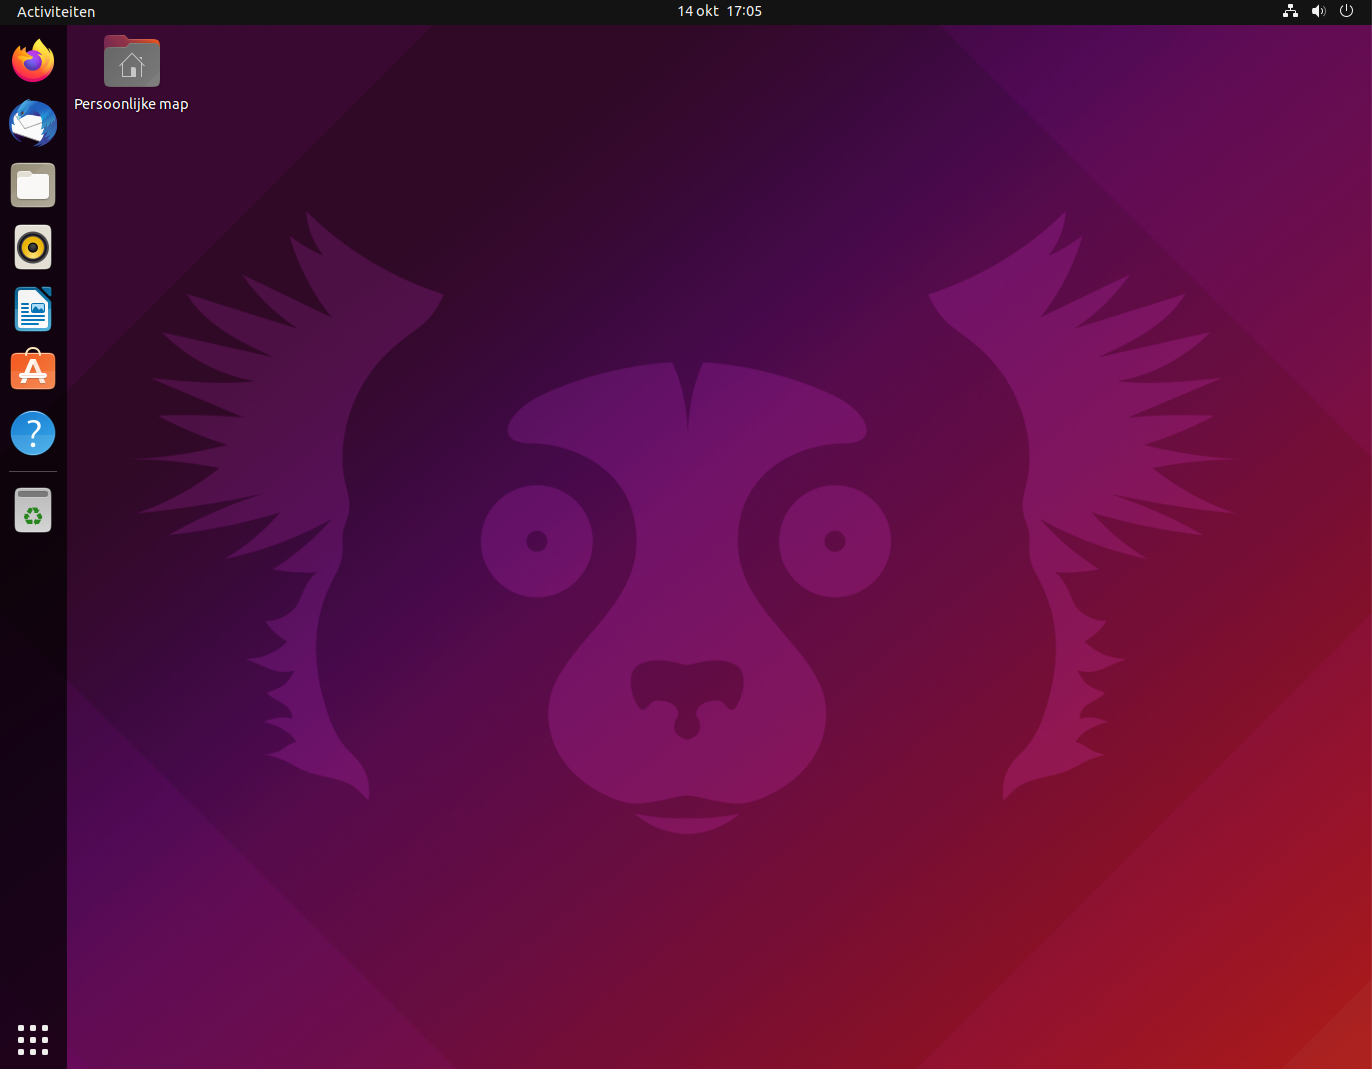Select the home folder desktop icon
The width and height of the screenshot is (1372, 1069).
coord(132,62)
